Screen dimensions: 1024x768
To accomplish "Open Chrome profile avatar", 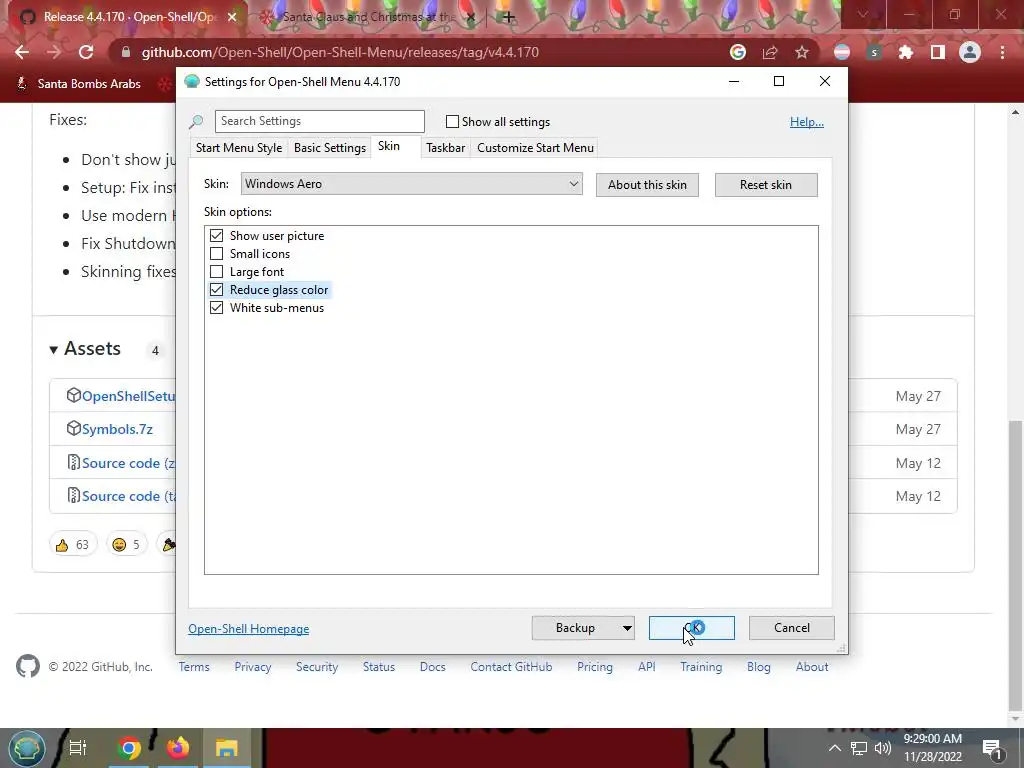I will point(970,52).
